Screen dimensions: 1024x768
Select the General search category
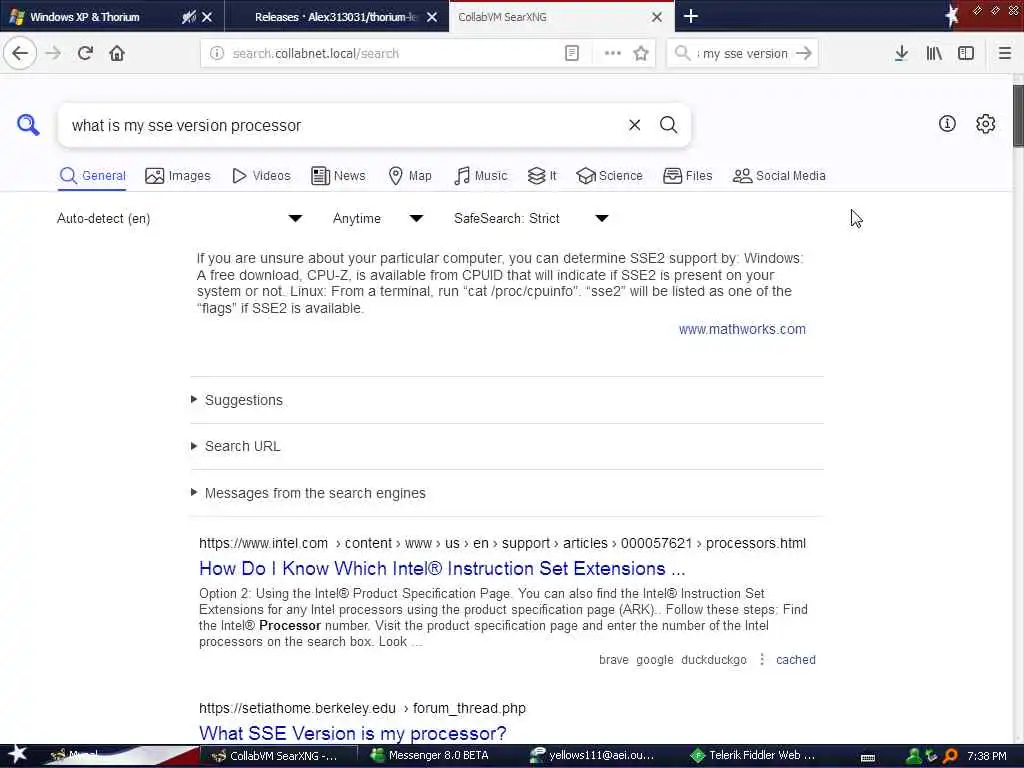tap(92, 176)
